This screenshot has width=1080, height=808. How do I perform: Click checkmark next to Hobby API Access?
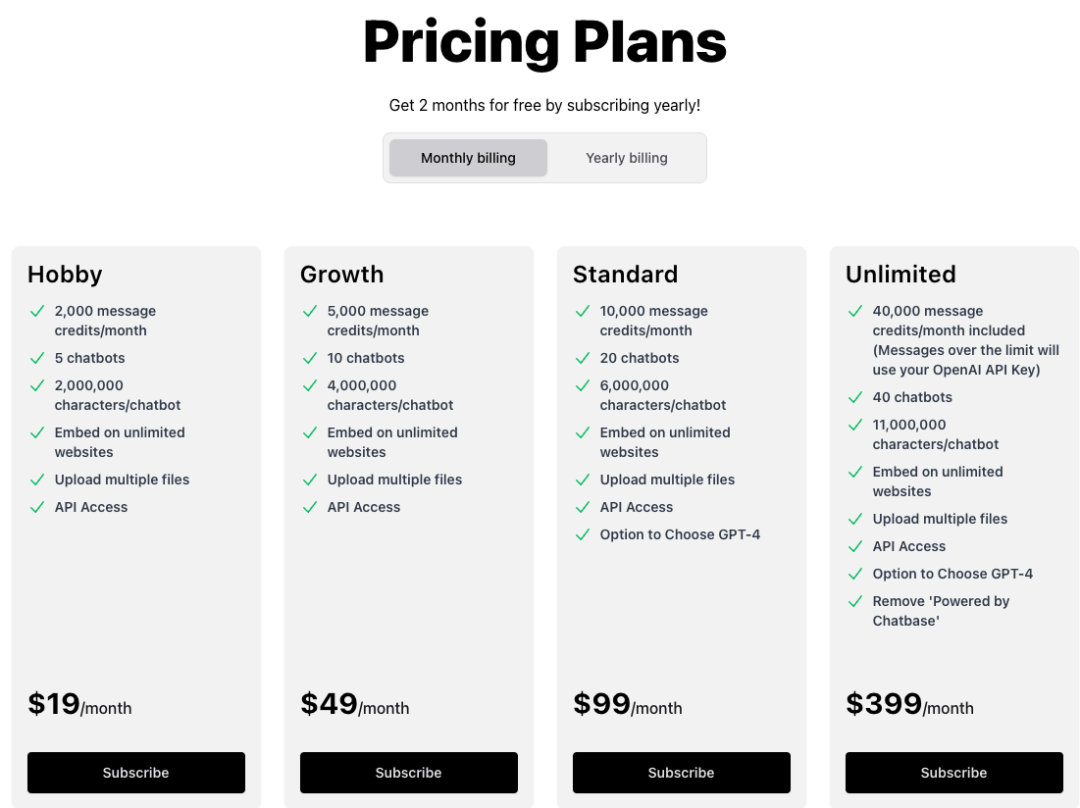coord(37,507)
